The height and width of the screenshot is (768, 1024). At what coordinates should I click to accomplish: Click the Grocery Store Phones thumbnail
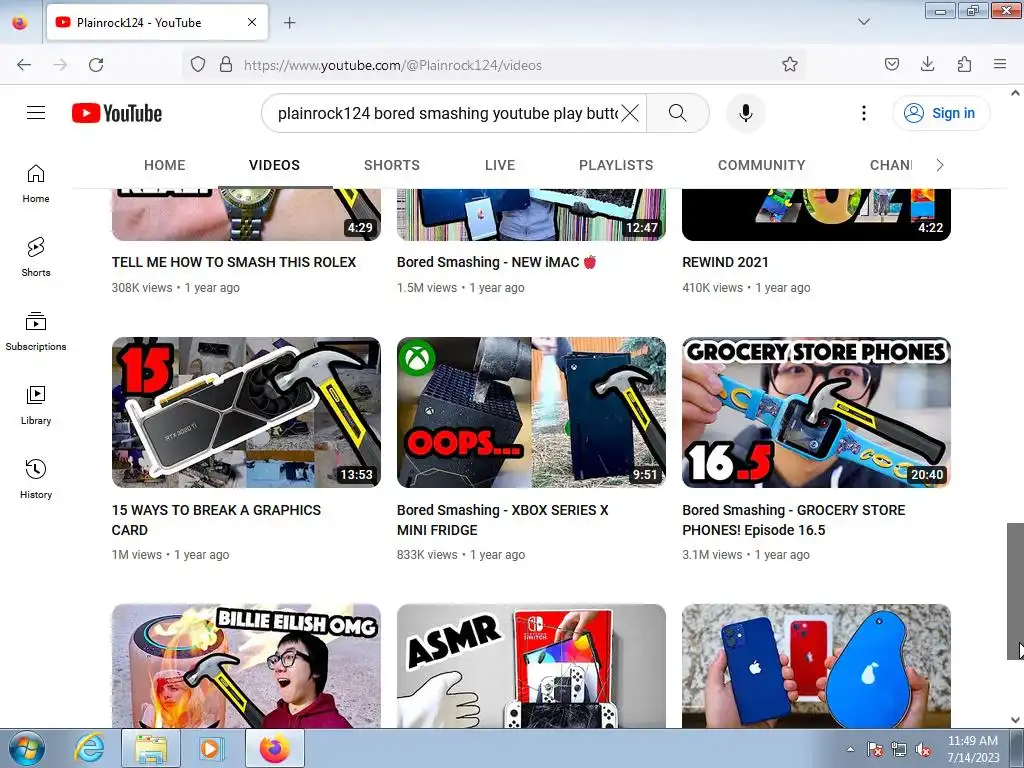click(816, 412)
